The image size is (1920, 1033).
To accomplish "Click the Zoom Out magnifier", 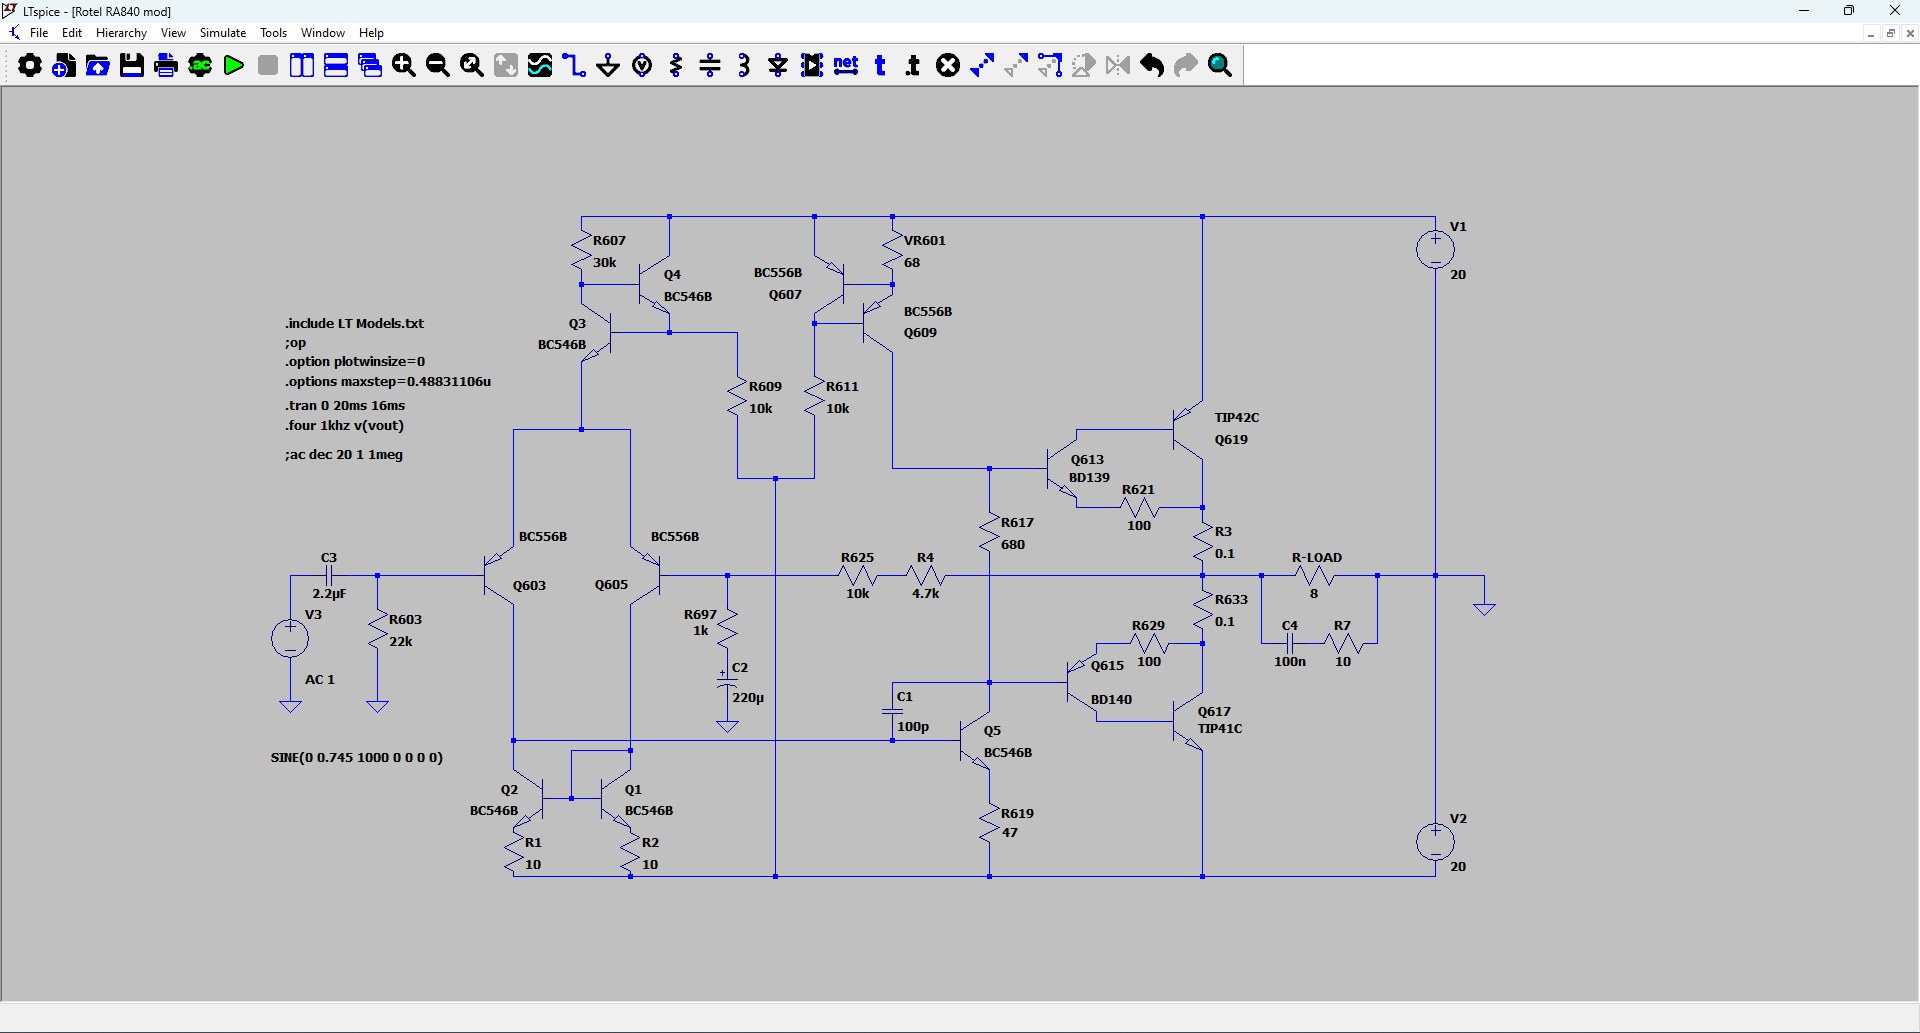I will [438, 66].
